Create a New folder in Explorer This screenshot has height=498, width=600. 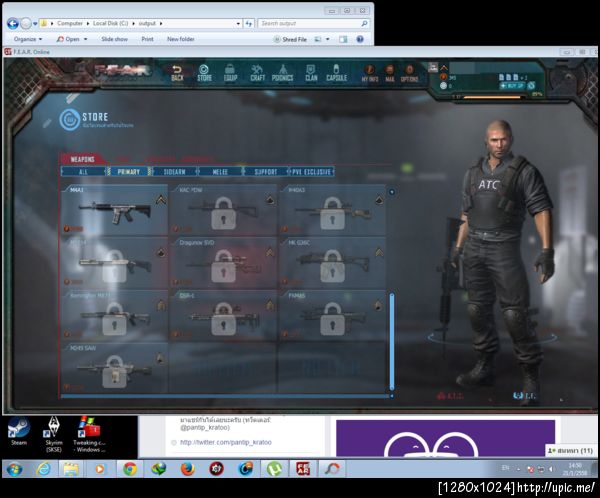click(x=181, y=39)
